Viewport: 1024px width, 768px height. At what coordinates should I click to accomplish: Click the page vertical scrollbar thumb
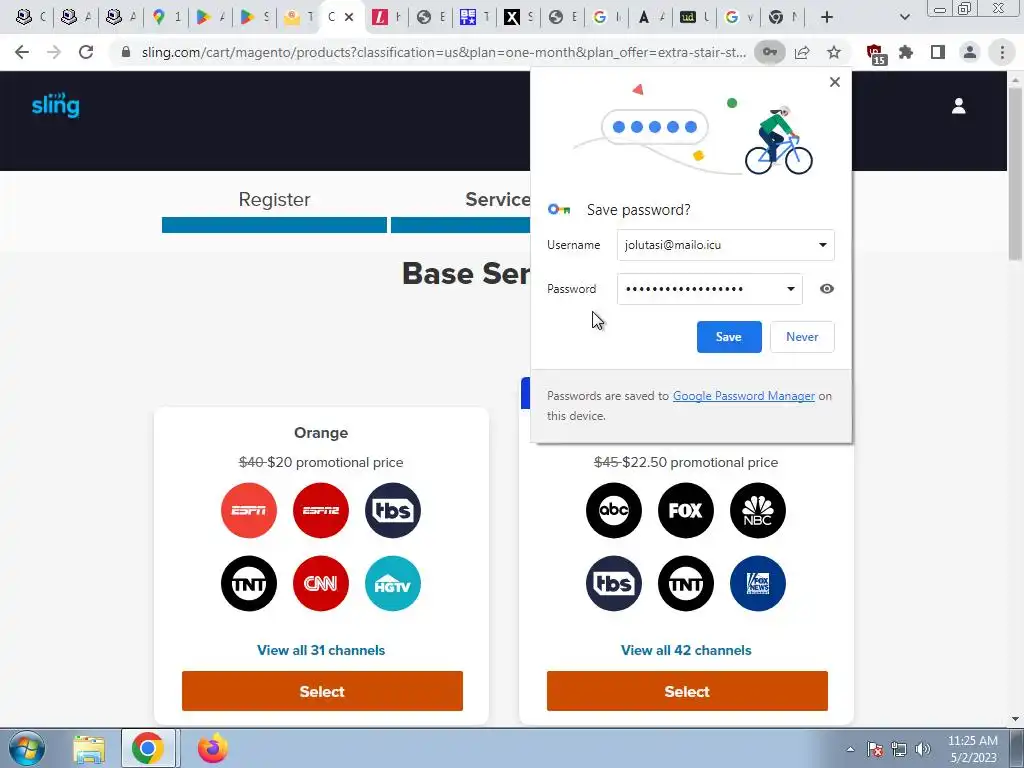point(1015,173)
